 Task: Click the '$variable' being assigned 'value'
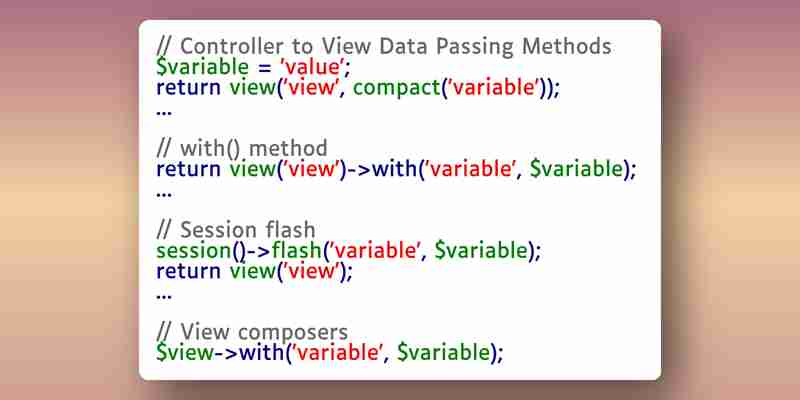pos(203,67)
